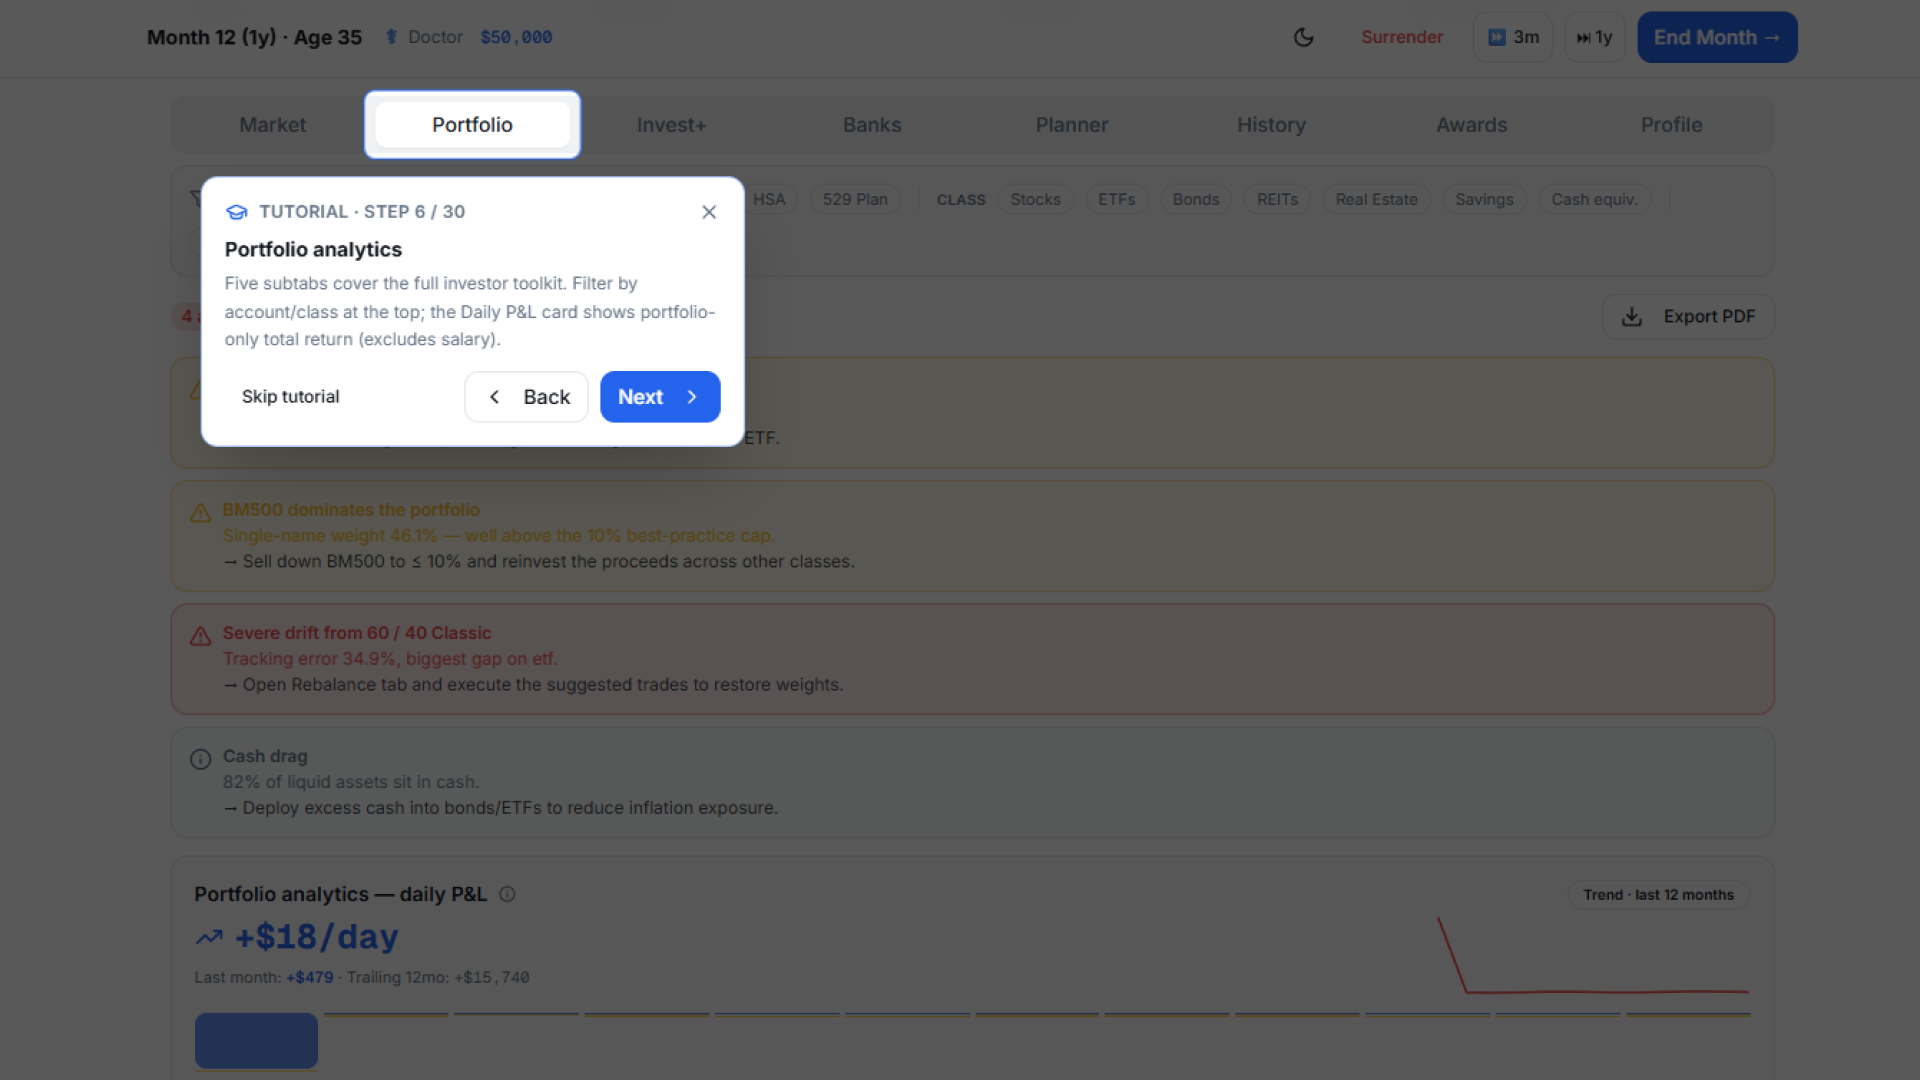The height and width of the screenshot is (1080, 1920).
Task: Click the tutorial graduation cap icon
Action: 237,212
